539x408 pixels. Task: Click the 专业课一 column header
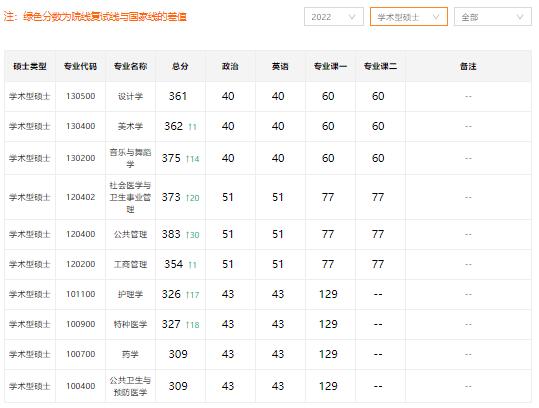coord(330,66)
